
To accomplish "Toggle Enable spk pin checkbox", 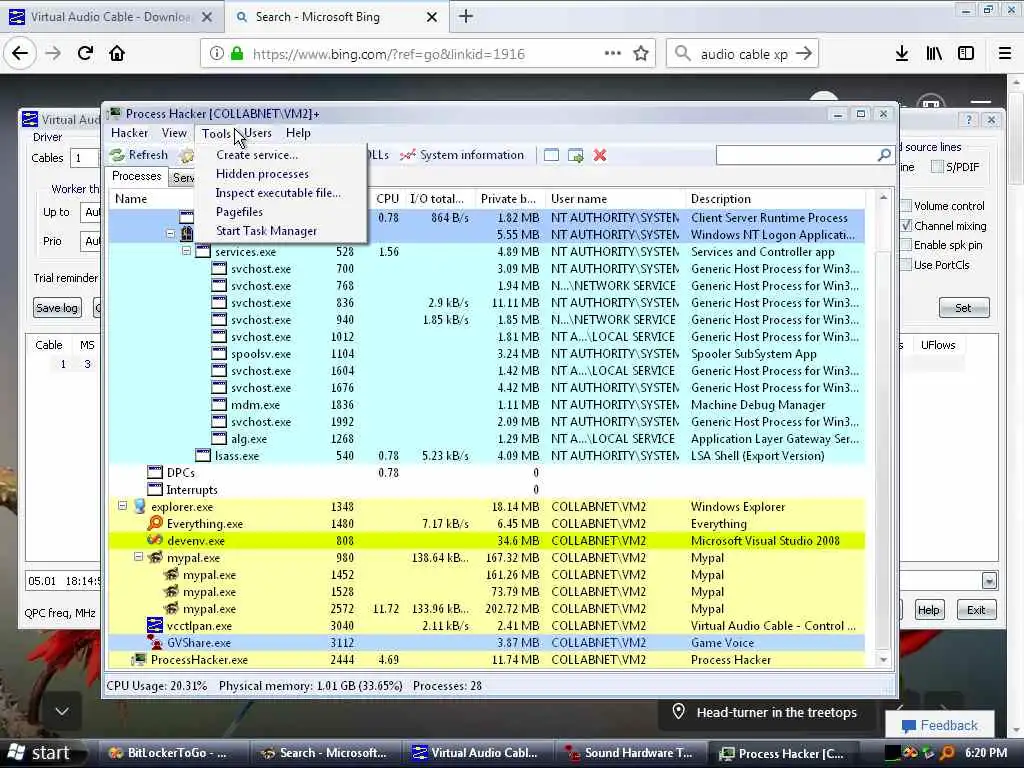I will click(x=906, y=245).
